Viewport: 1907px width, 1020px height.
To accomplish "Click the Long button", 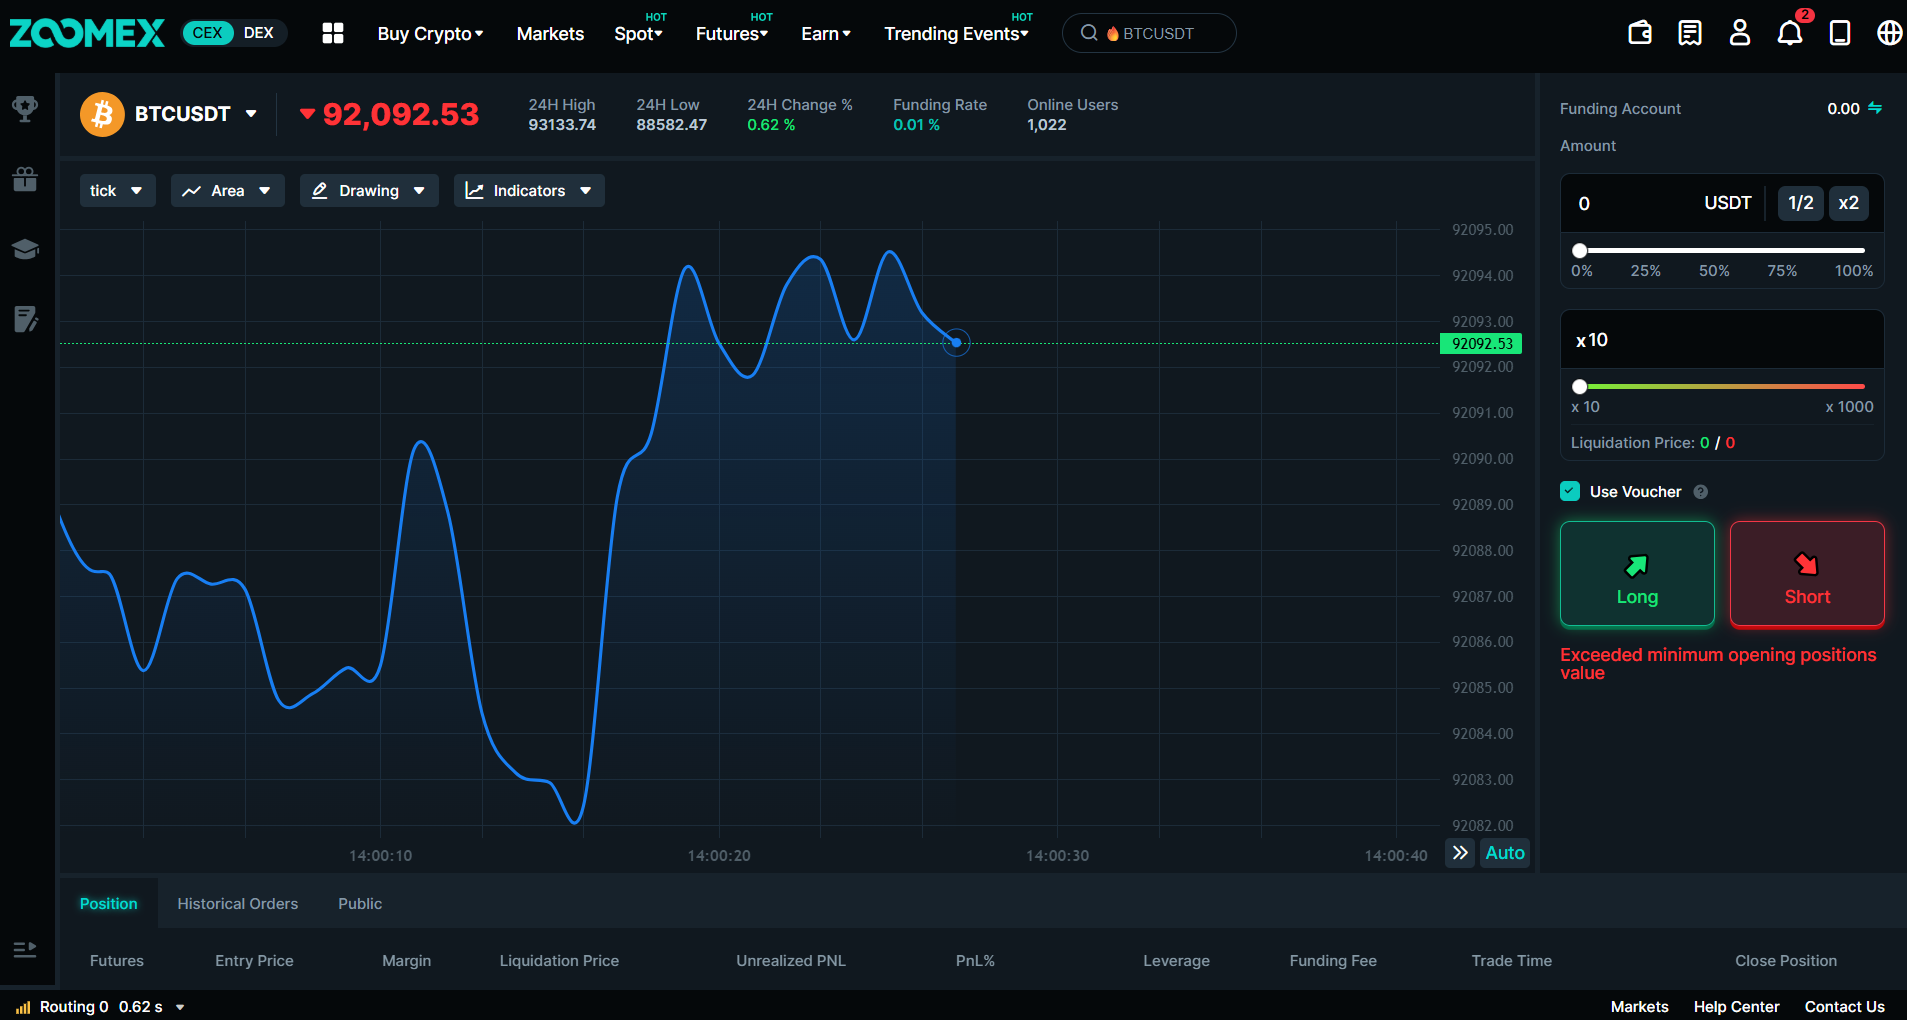I will tap(1637, 574).
